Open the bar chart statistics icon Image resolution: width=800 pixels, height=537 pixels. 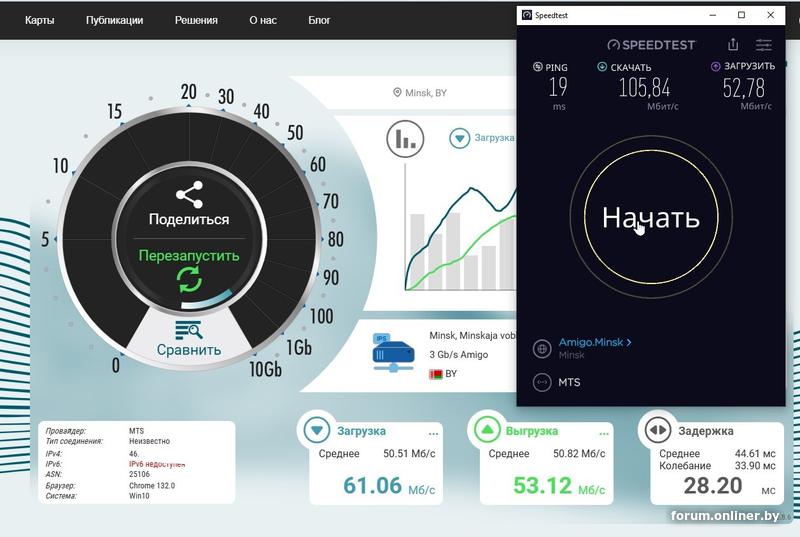407,138
